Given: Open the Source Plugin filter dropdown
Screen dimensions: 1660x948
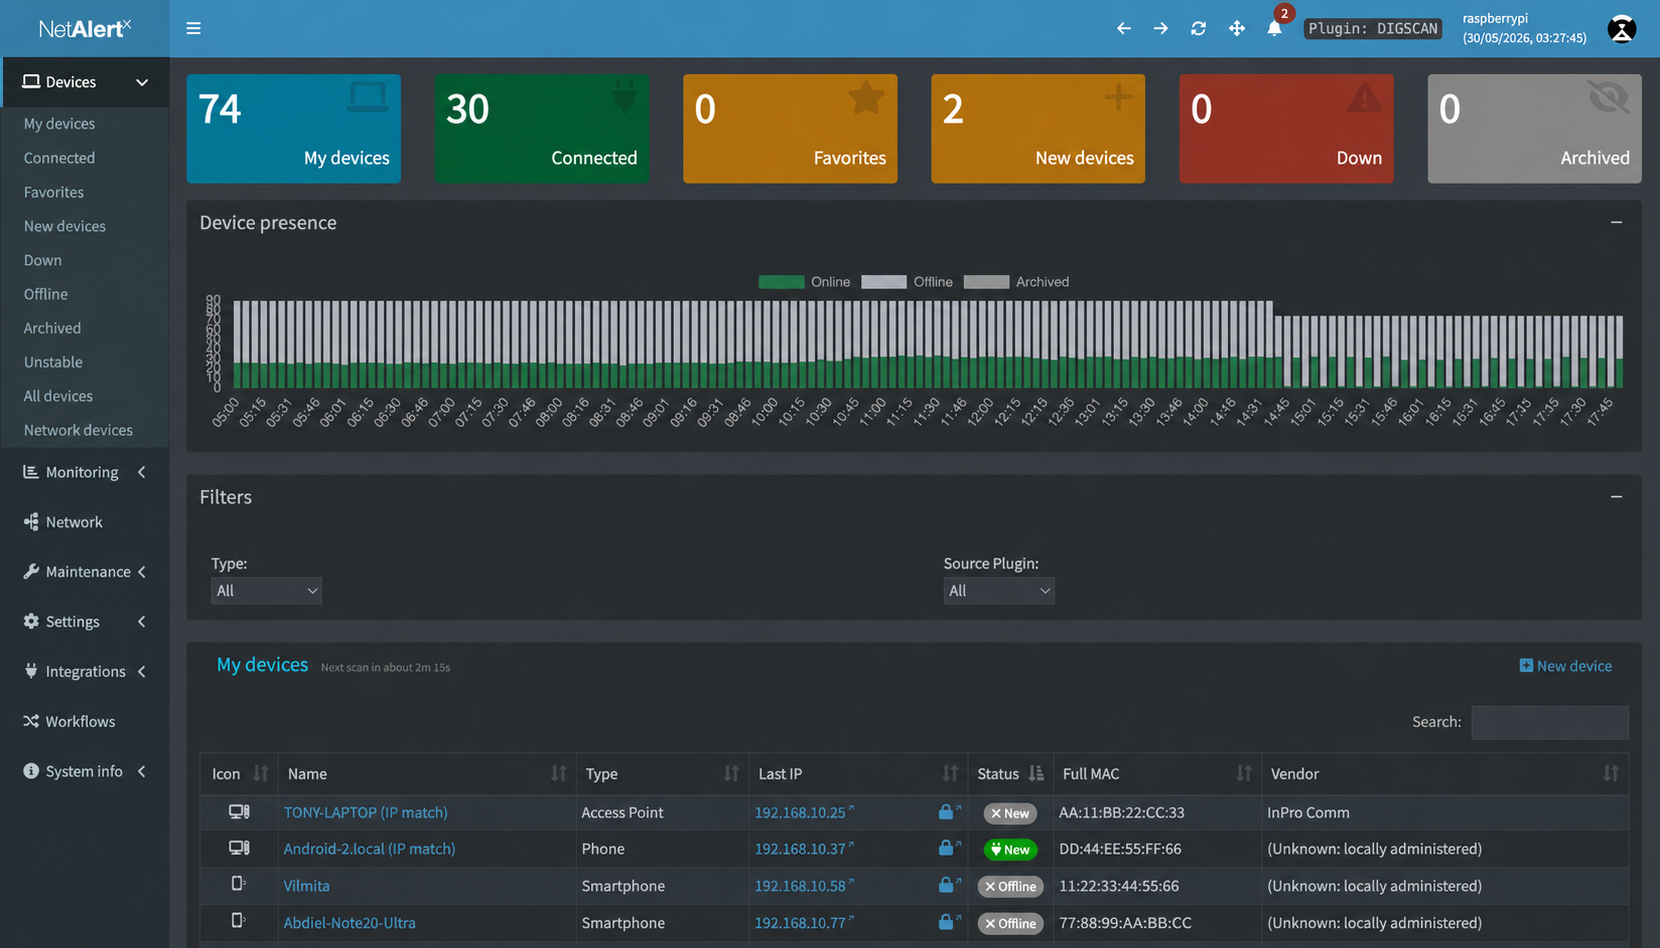Looking at the screenshot, I should click(x=998, y=591).
